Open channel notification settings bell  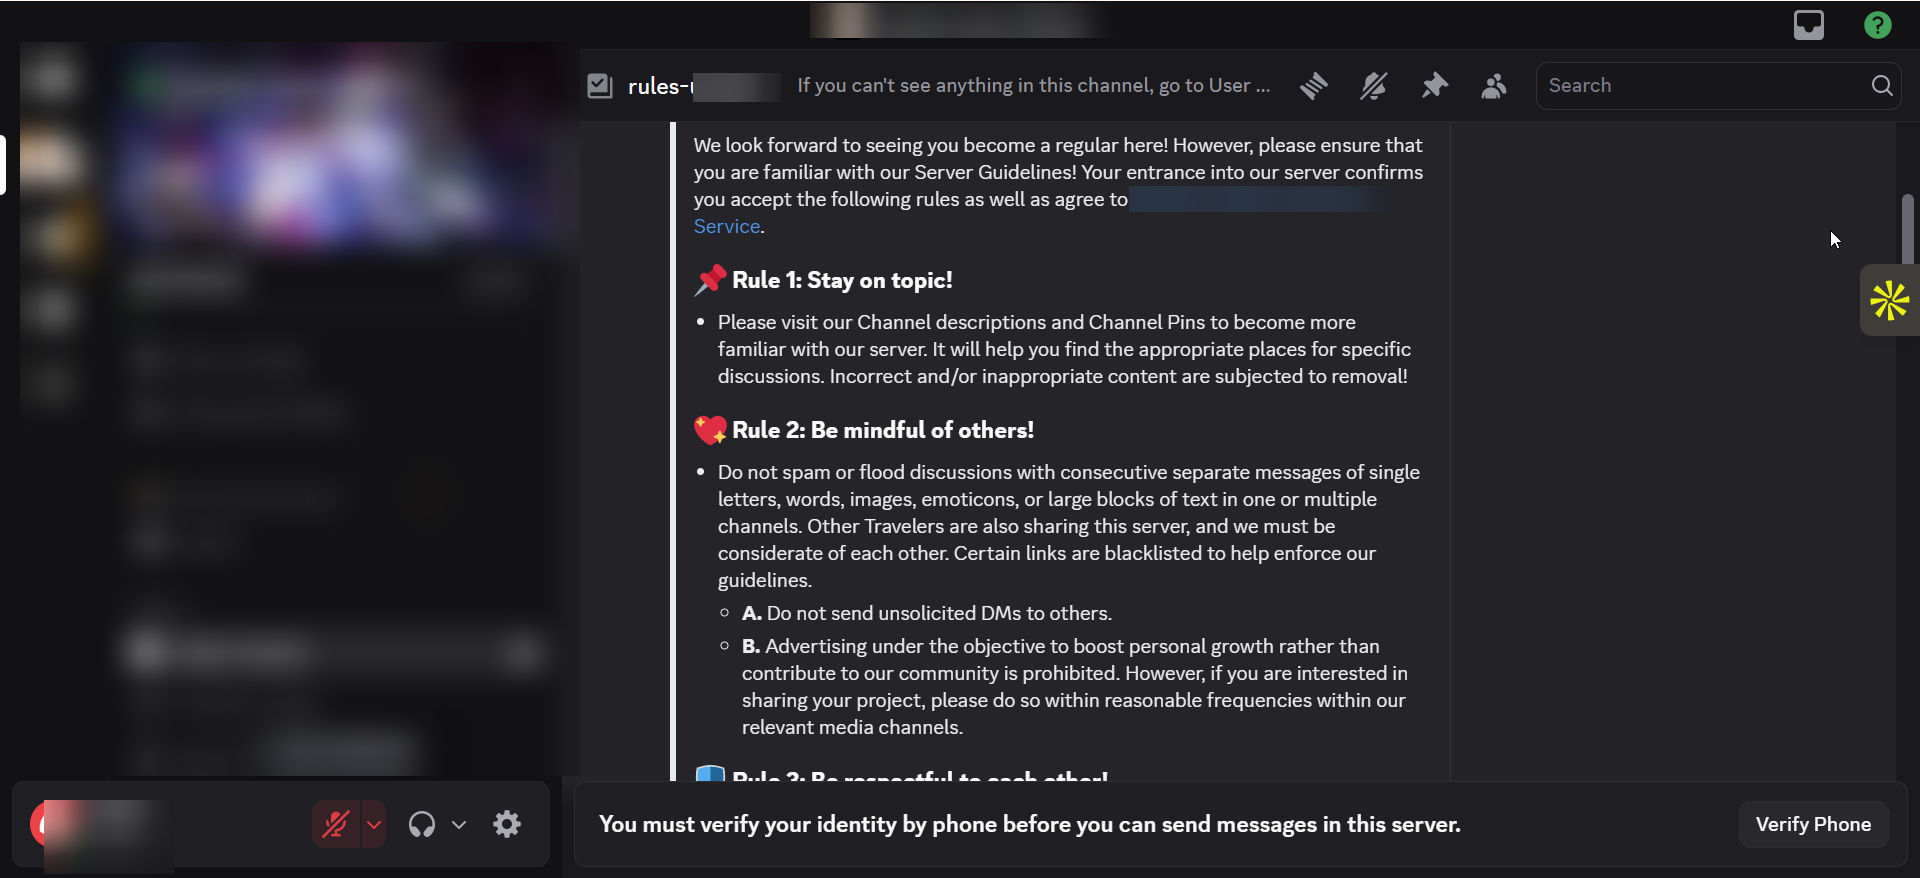[x=1374, y=86]
